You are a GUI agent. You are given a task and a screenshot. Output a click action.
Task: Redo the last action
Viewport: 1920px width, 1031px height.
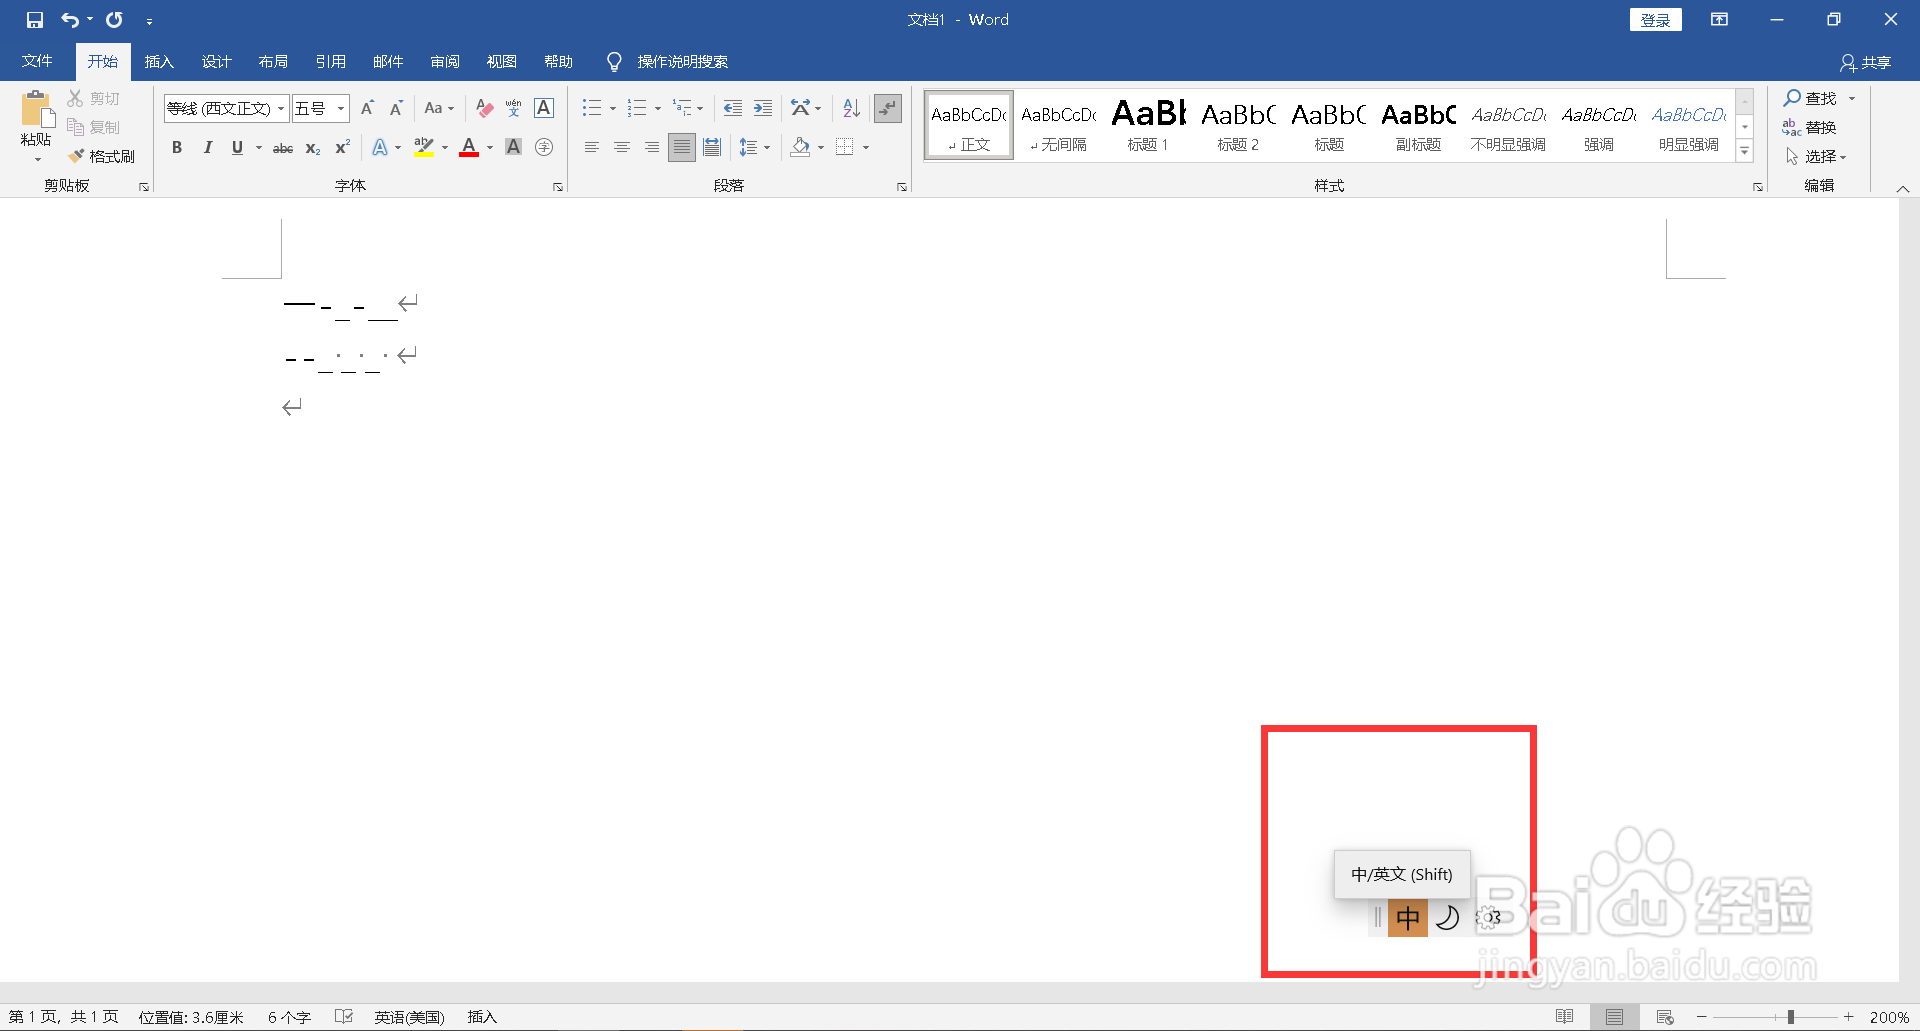pos(115,20)
